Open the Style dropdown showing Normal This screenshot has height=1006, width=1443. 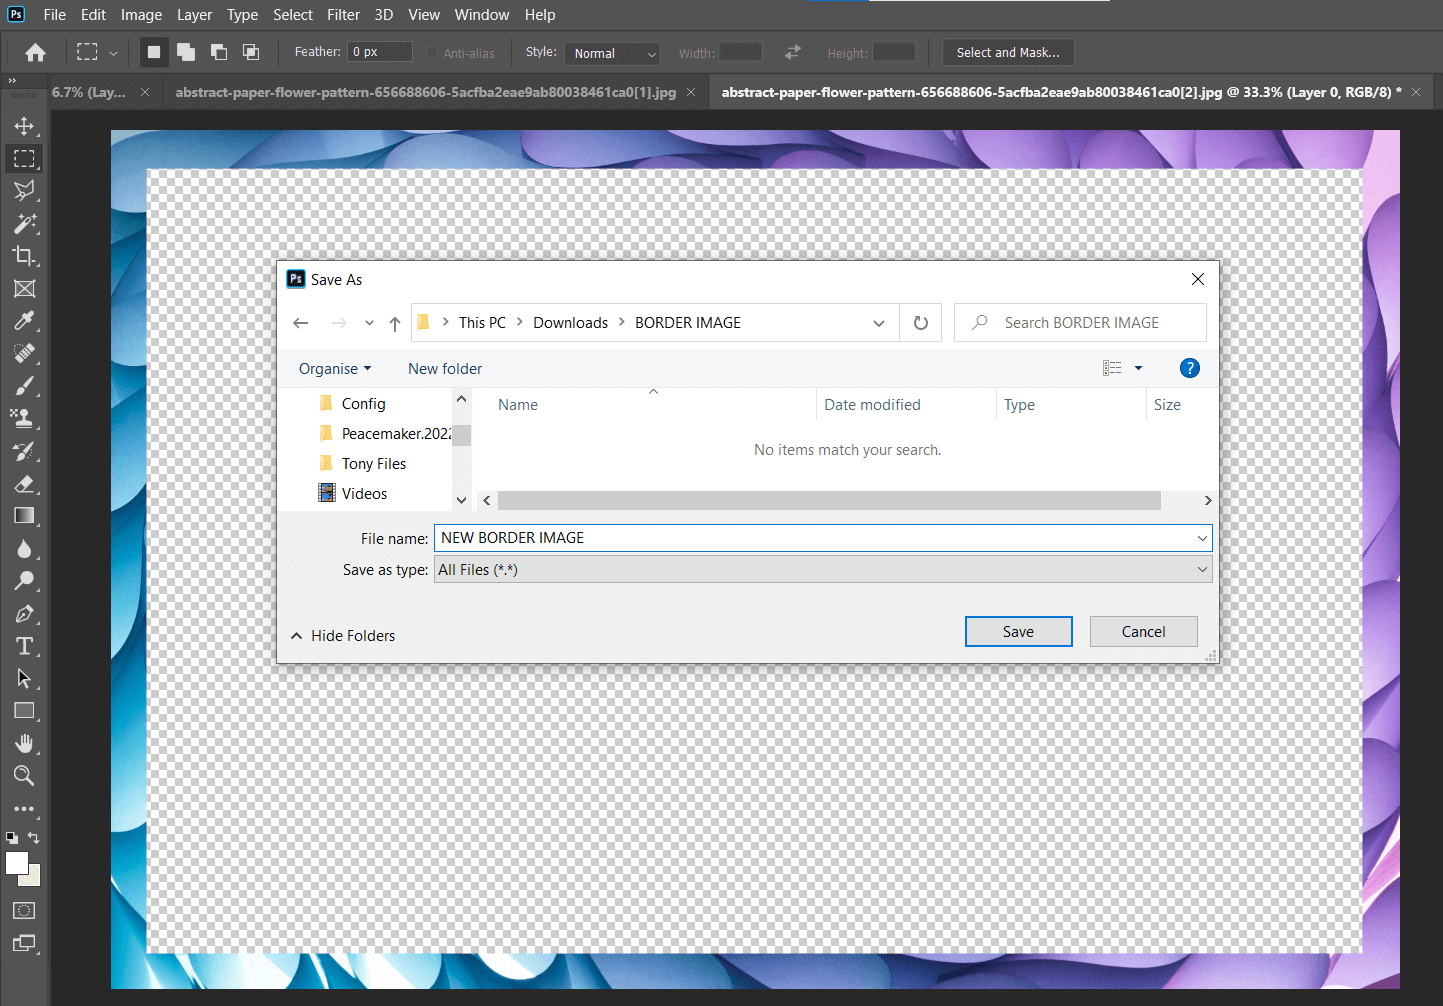(612, 53)
